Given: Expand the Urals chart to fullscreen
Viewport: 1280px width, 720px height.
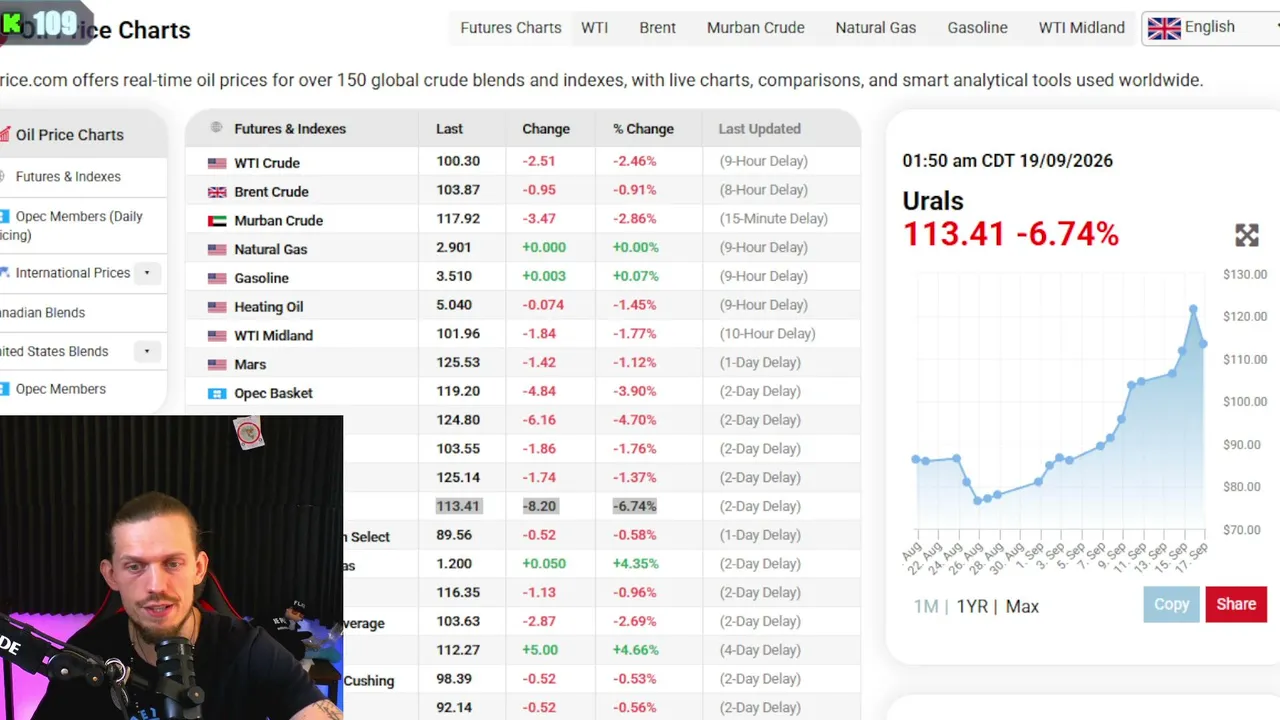Looking at the screenshot, I should click(x=1246, y=235).
